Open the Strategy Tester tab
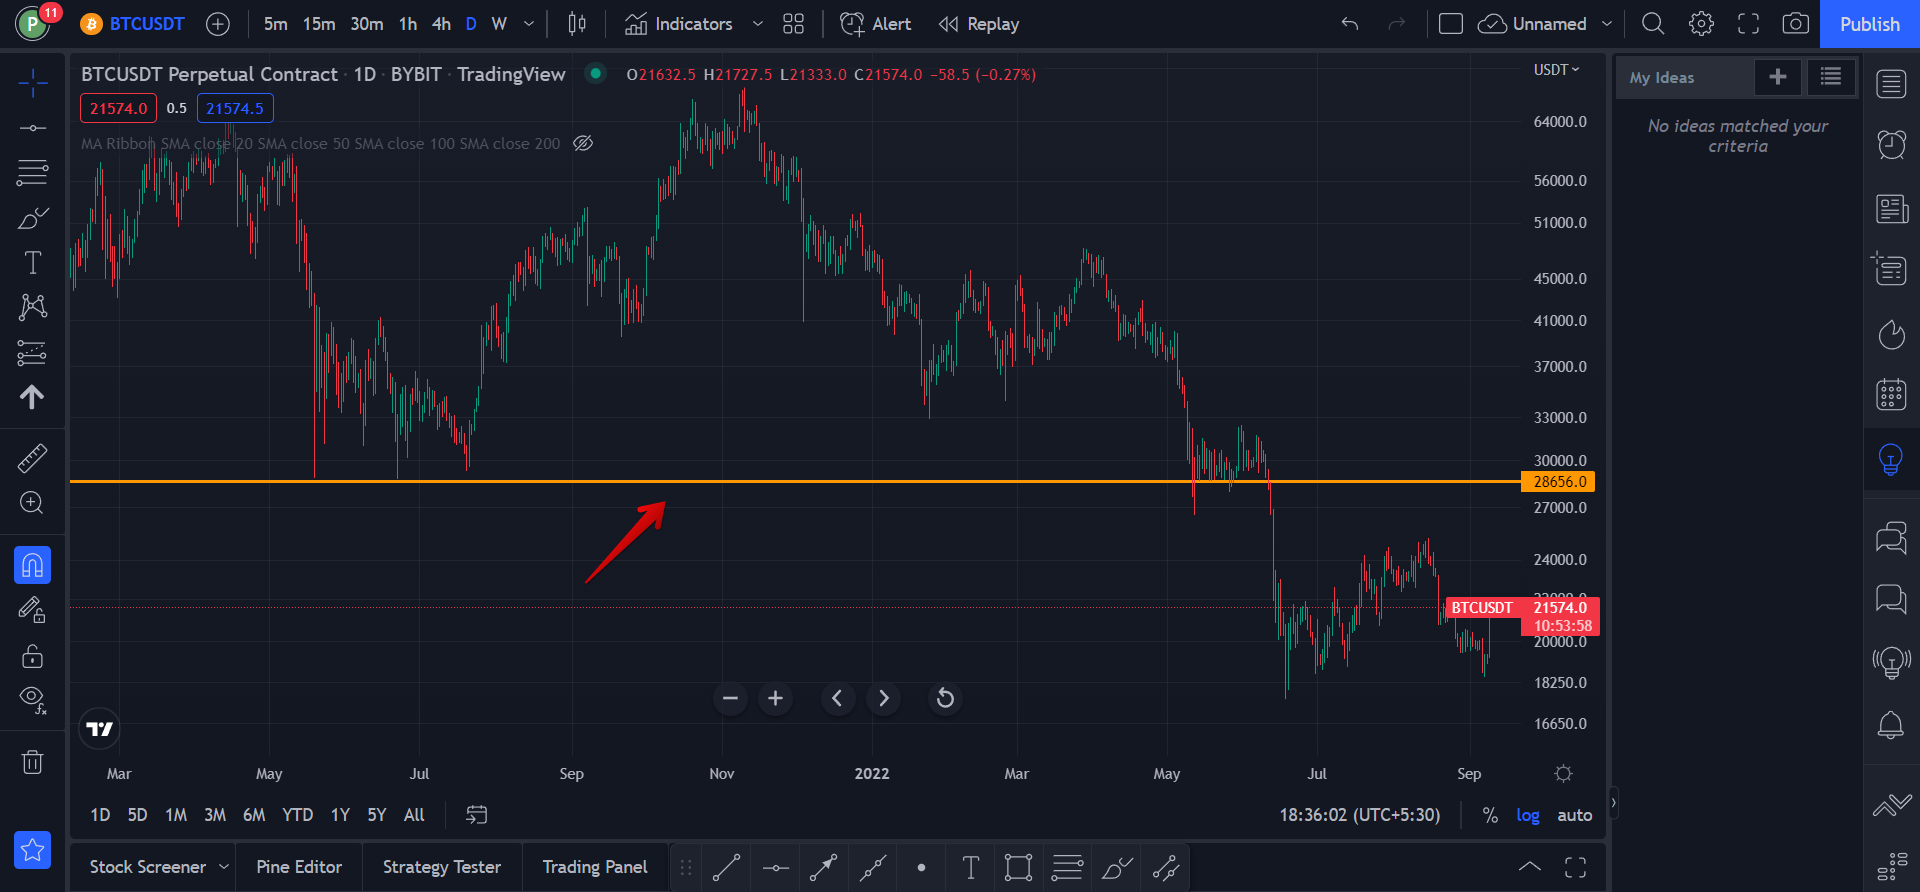Screen dimensions: 1920x892 click(442, 867)
